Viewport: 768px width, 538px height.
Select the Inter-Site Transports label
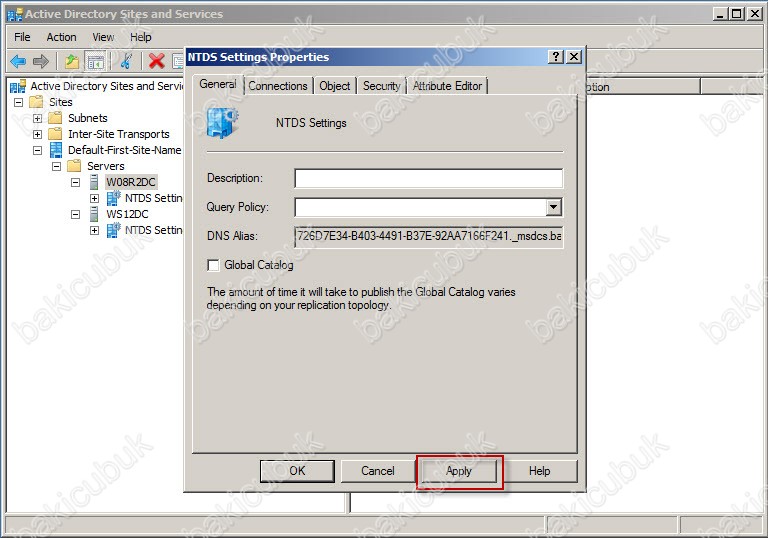click(x=119, y=134)
